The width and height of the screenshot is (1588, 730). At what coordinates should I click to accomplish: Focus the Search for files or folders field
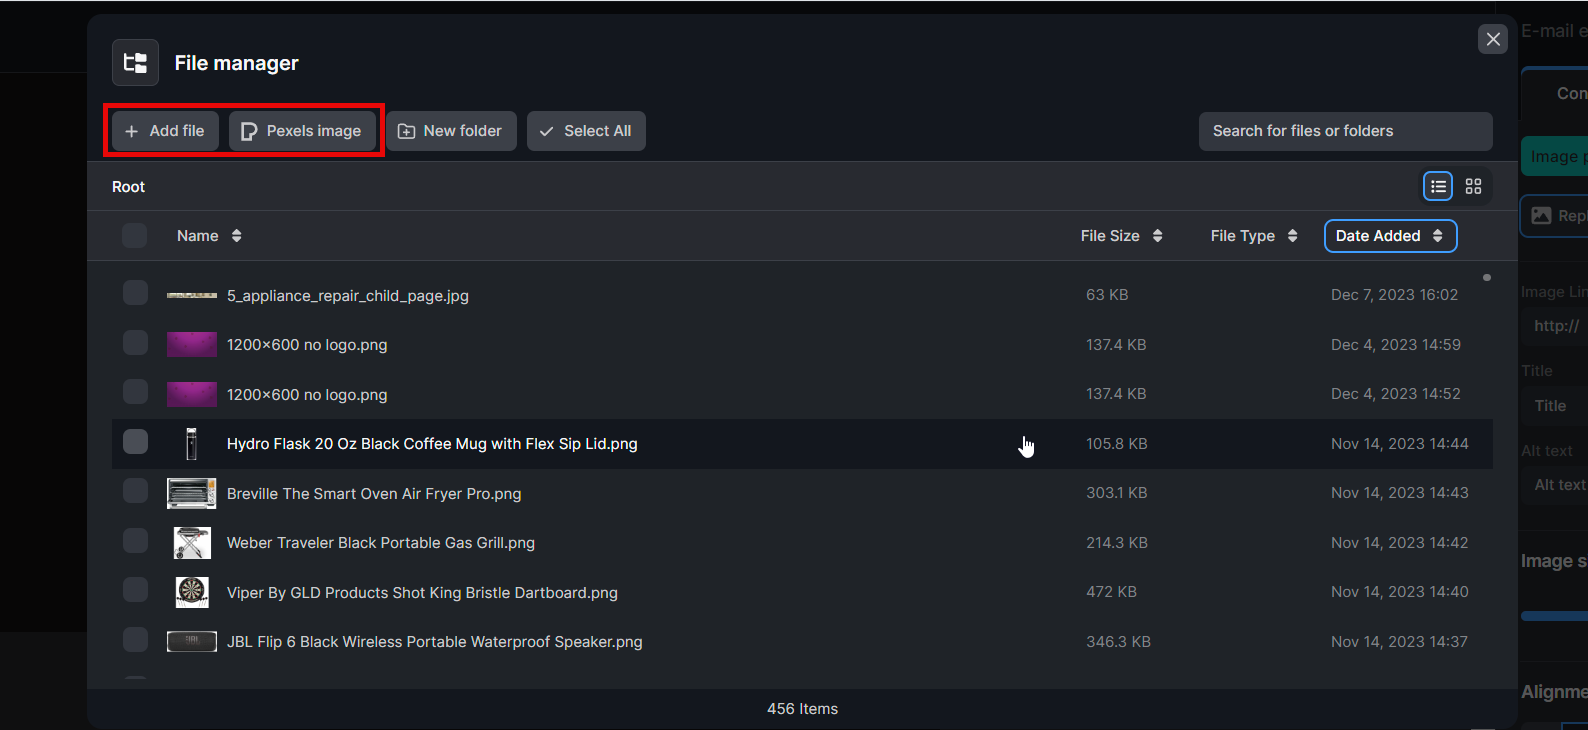click(1345, 131)
